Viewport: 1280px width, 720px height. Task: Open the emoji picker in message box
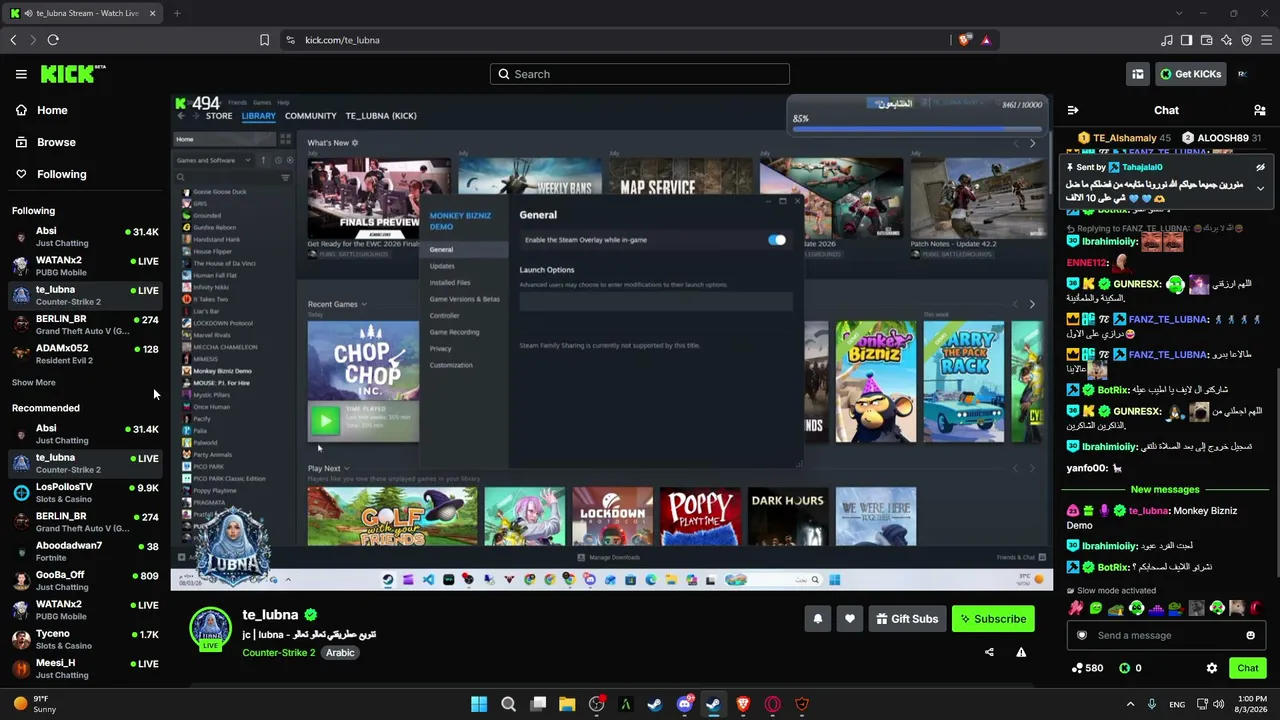tap(1250, 635)
